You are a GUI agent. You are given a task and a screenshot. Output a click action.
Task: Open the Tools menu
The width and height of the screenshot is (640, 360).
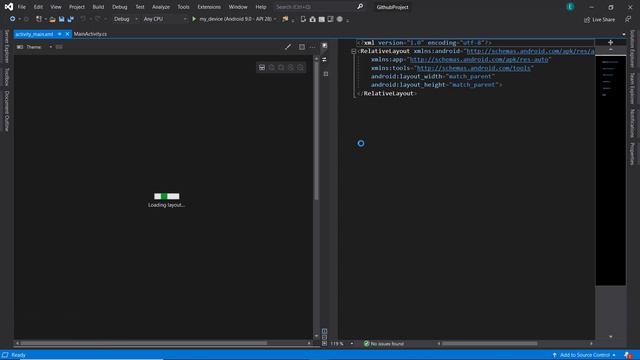tap(183, 7)
